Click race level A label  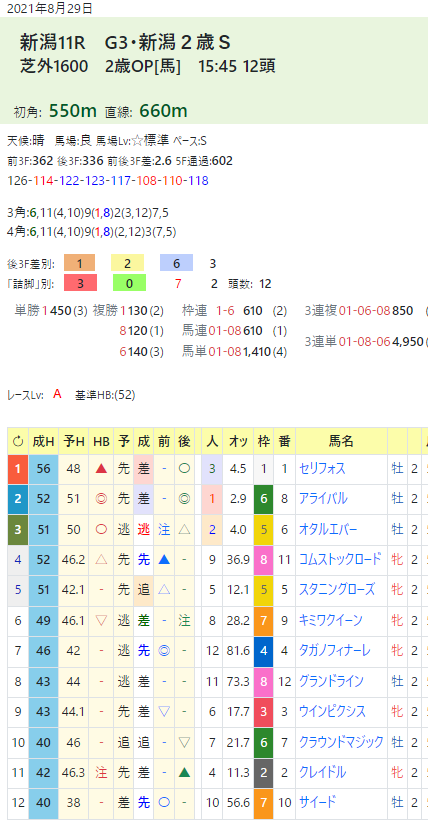[x=57, y=394]
